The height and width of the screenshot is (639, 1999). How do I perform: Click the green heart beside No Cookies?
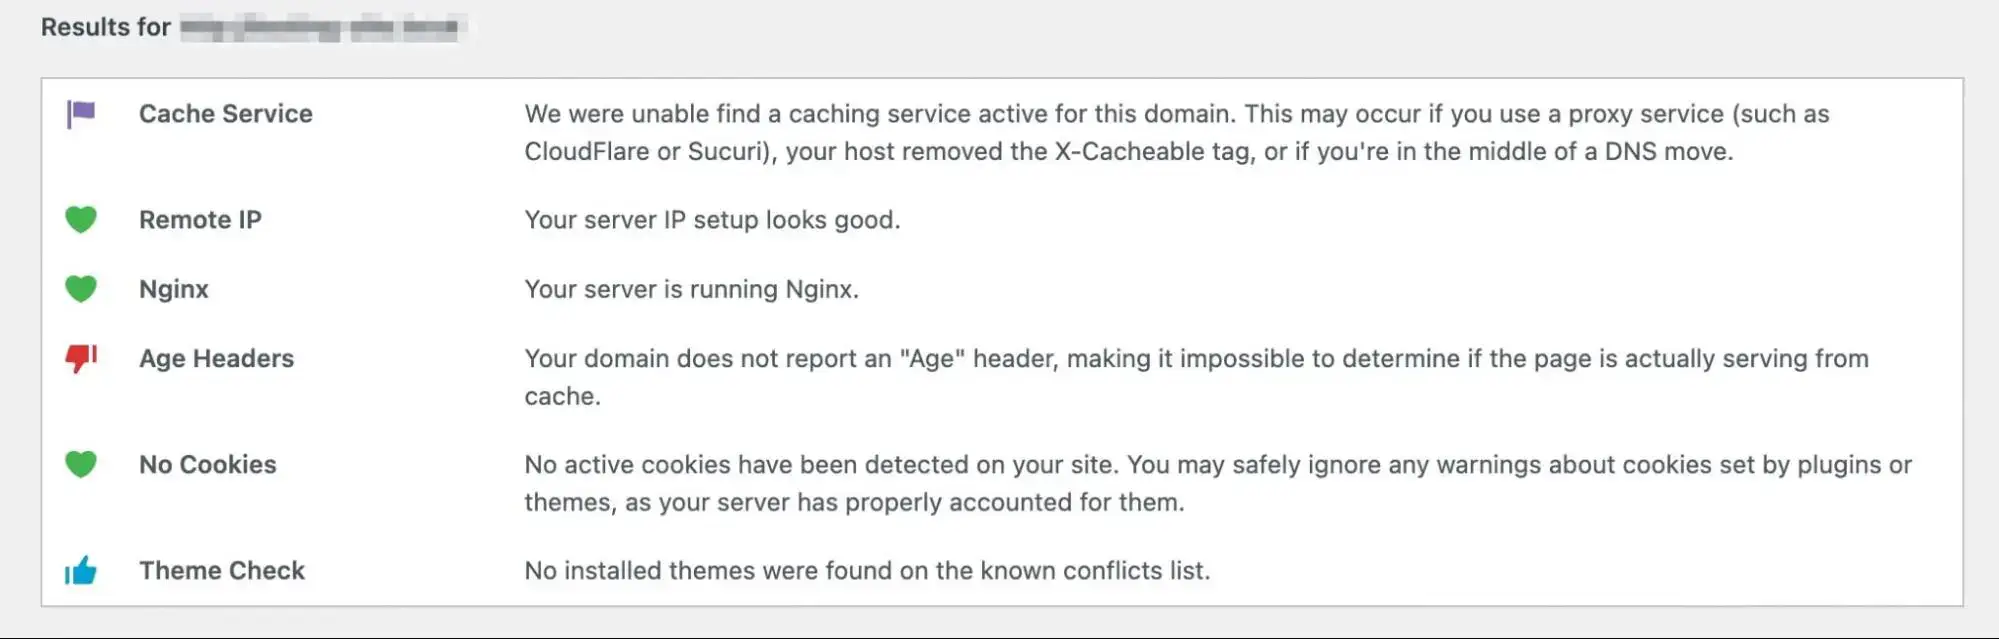click(81, 464)
